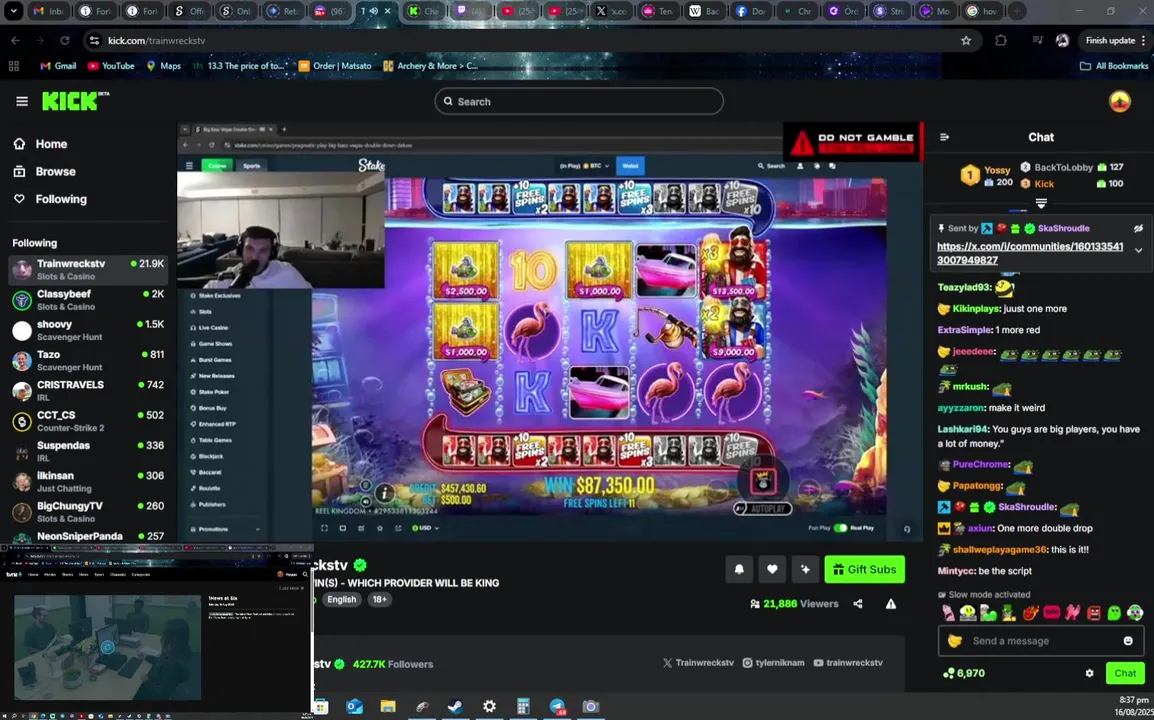
Task: Open the Trainwreckstv X profile link
Action: click(x=698, y=663)
